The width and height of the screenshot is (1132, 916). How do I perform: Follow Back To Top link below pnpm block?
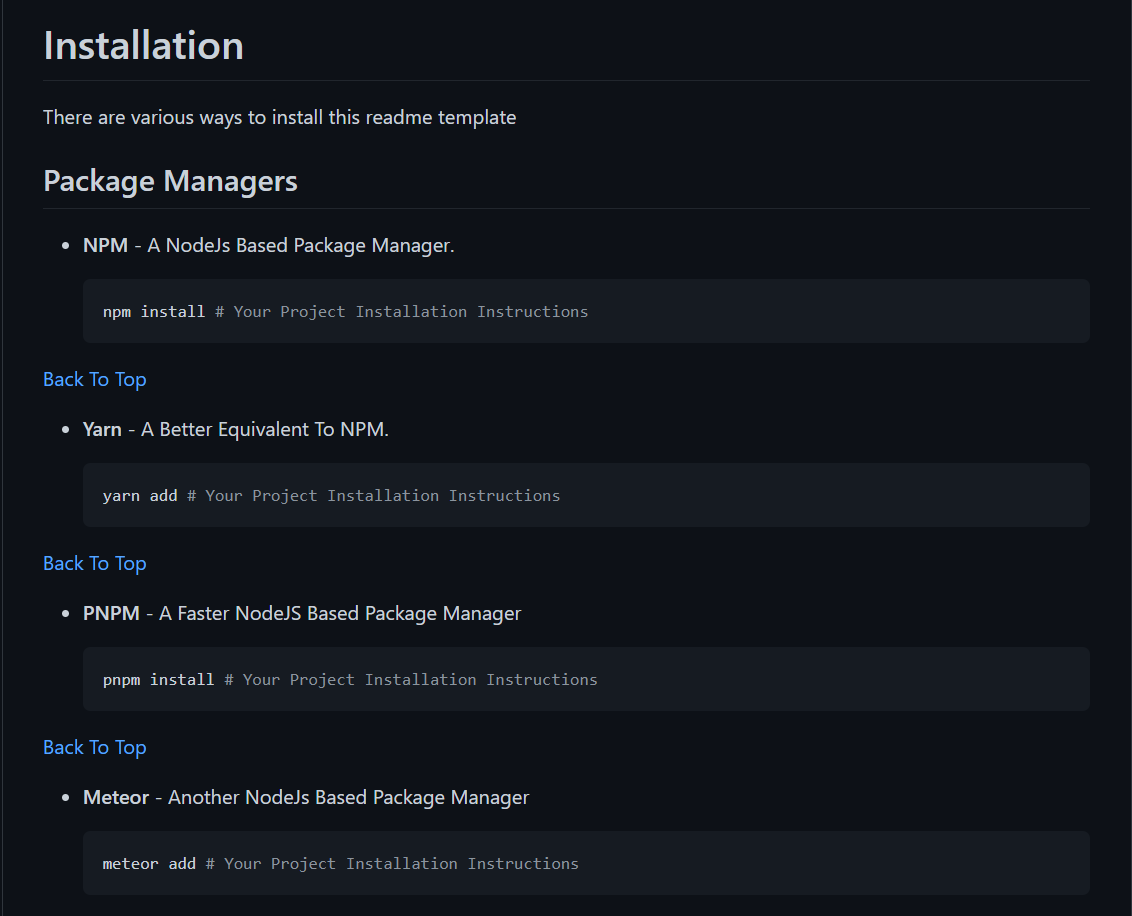pyautogui.click(x=95, y=747)
